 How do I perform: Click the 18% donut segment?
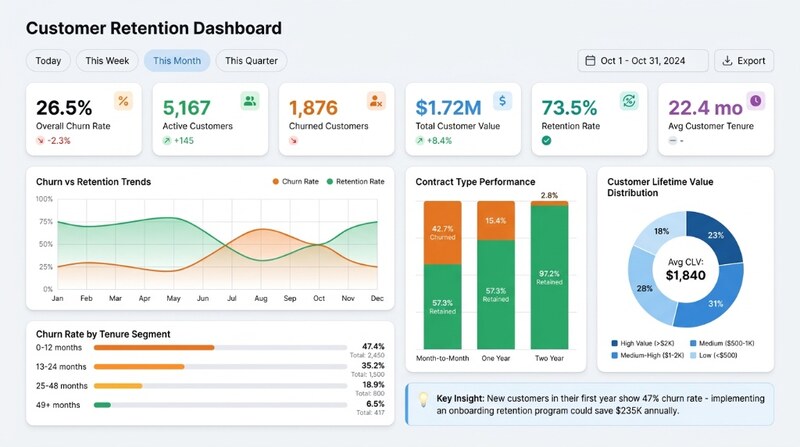pyautogui.click(x=662, y=231)
